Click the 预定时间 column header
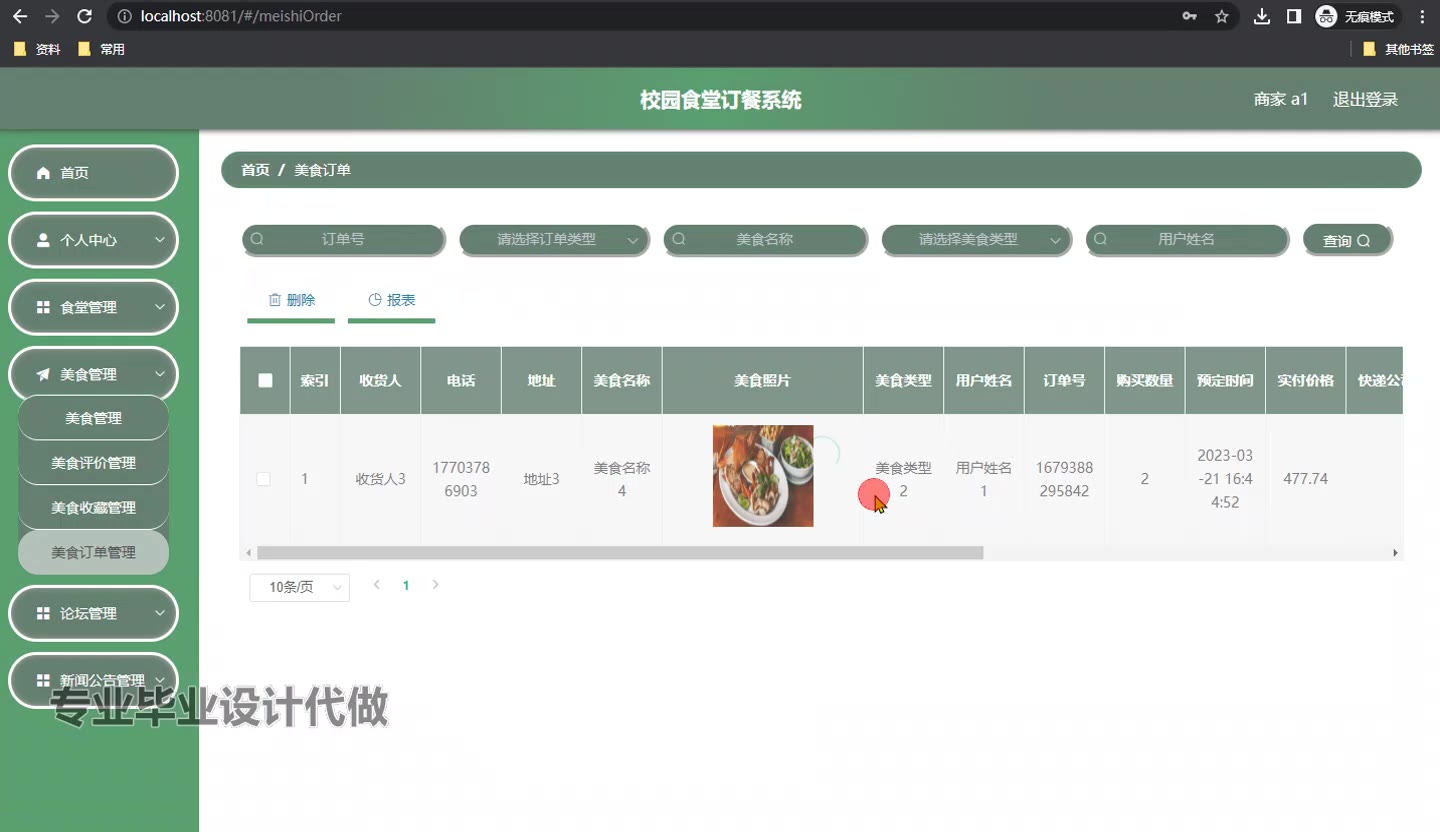This screenshot has height=832, width=1440. 1225,380
